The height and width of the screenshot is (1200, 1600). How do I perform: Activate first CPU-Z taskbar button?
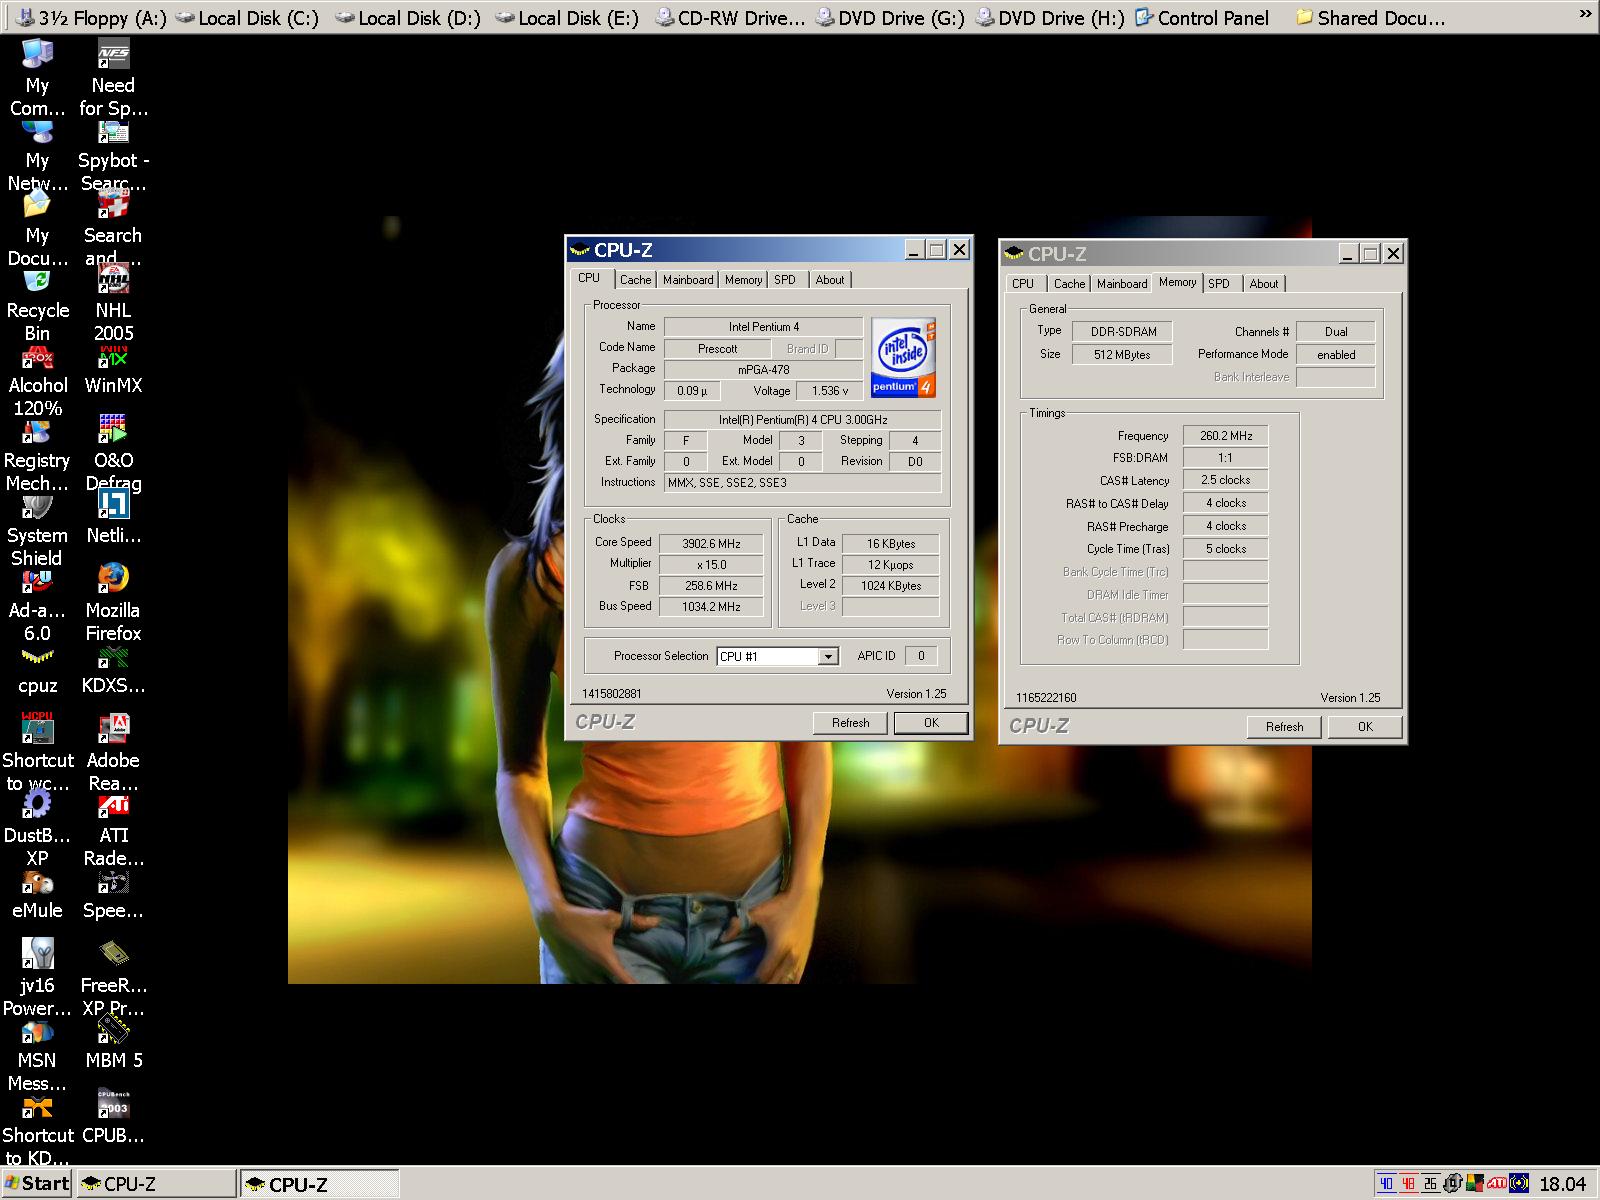157,1184
